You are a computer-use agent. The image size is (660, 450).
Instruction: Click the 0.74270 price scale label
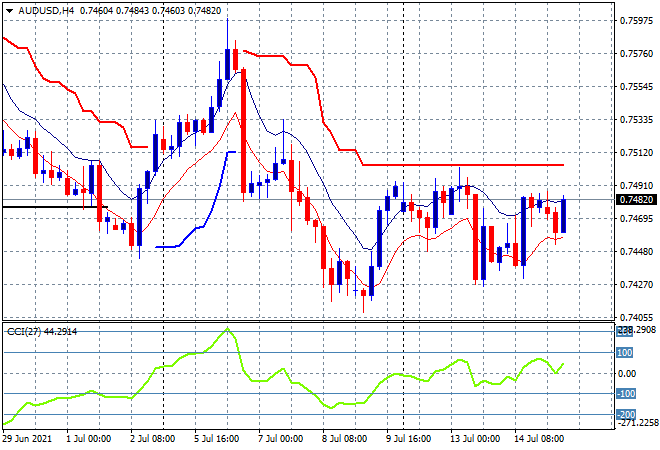[635, 285]
